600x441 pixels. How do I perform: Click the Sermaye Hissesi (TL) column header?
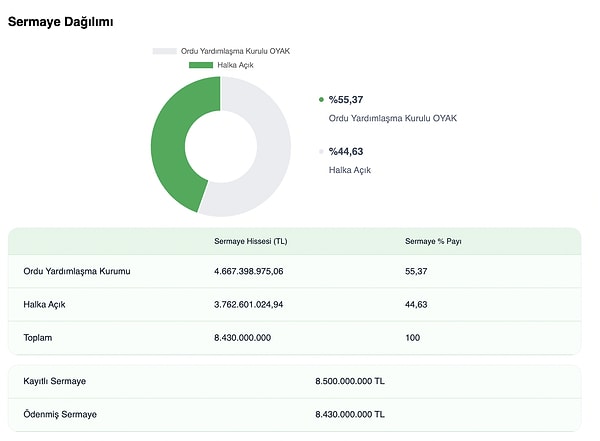(251, 241)
